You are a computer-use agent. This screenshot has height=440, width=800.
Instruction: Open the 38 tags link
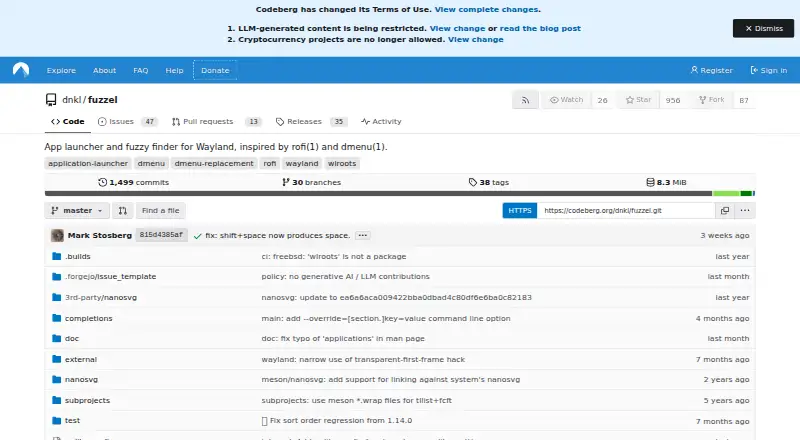pos(489,182)
